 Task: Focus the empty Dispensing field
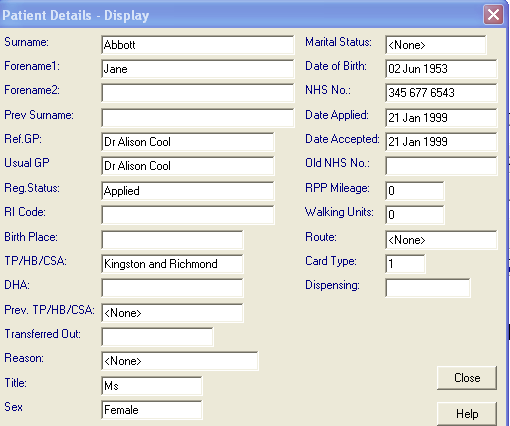[428, 288]
